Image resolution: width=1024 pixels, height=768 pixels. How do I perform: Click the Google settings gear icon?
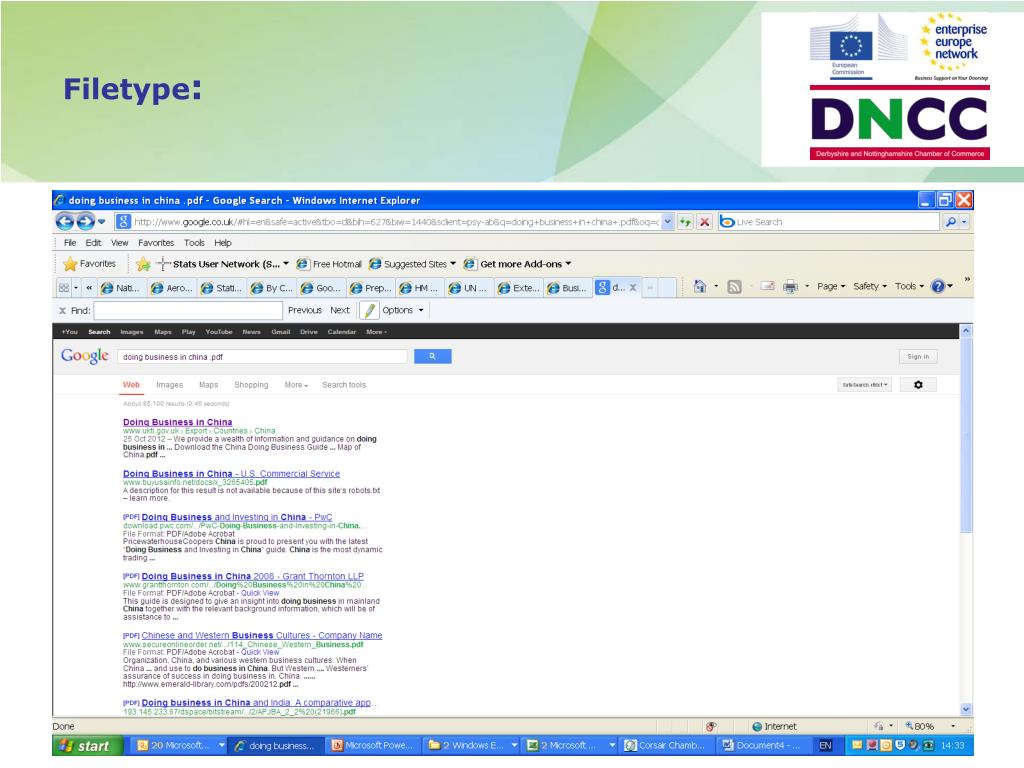click(x=918, y=385)
